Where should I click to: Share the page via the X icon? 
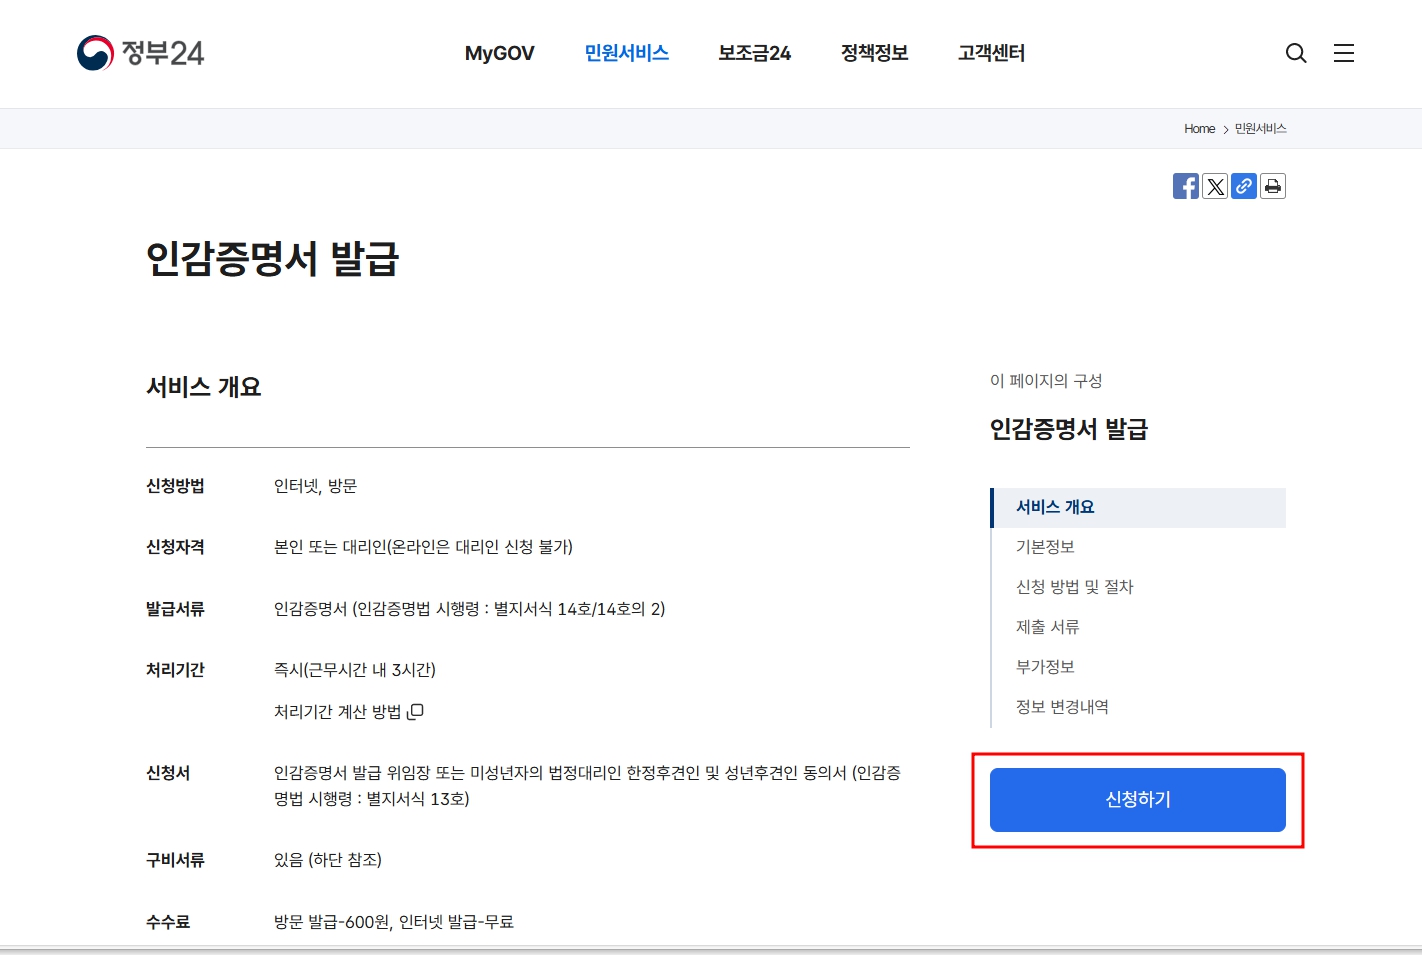(1215, 185)
